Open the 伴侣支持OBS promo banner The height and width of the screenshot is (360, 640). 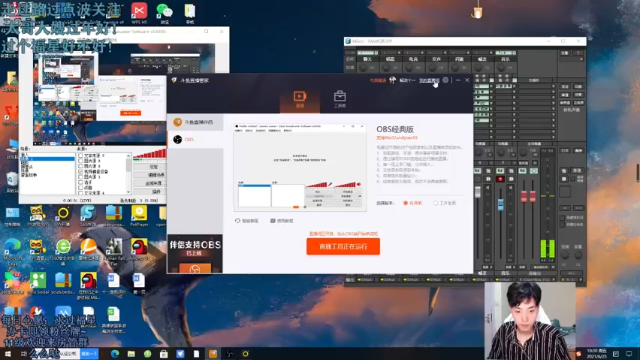point(195,254)
